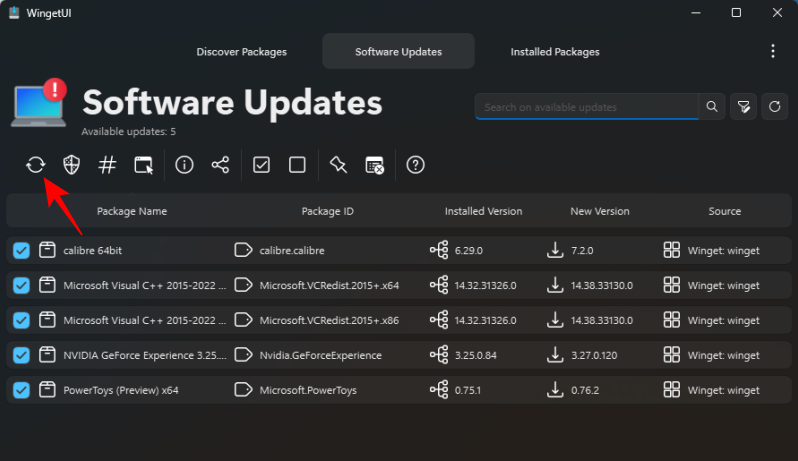Viewport: 798px width, 461px height.
Task: Click the search on available updates field
Action: tap(587, 107)
